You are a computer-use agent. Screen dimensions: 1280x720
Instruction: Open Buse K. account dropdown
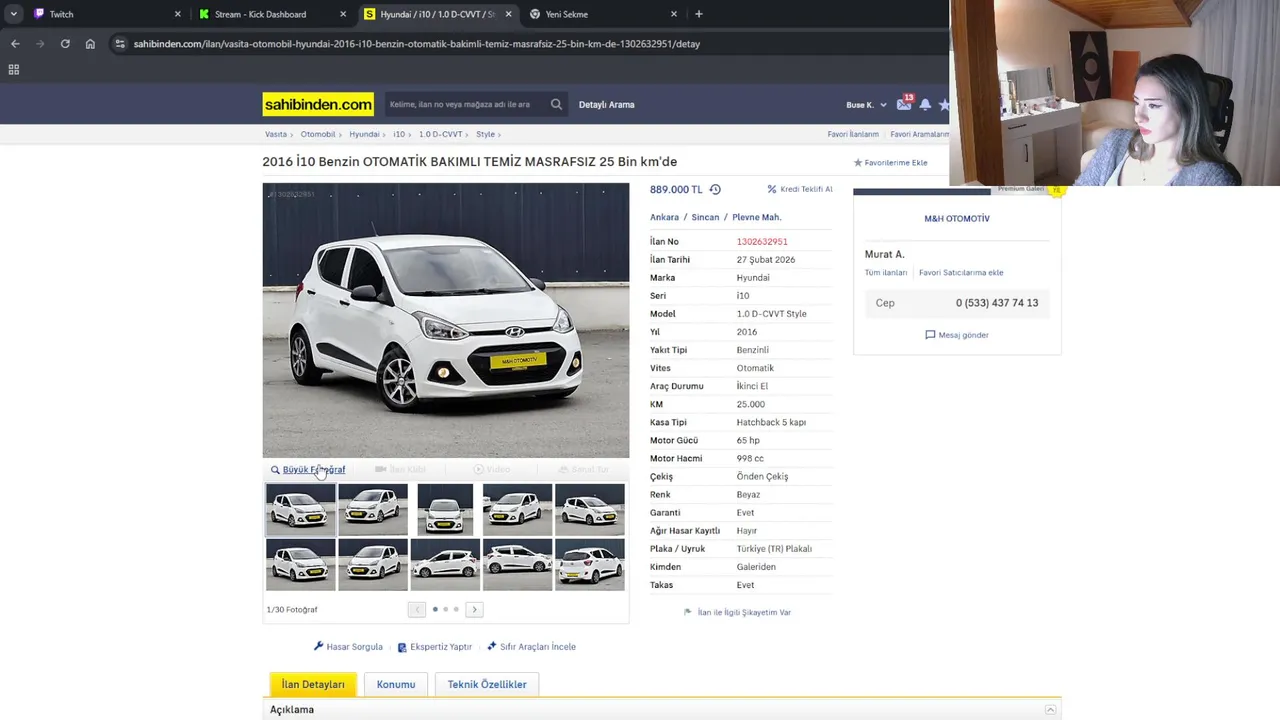tap(866, 105)
